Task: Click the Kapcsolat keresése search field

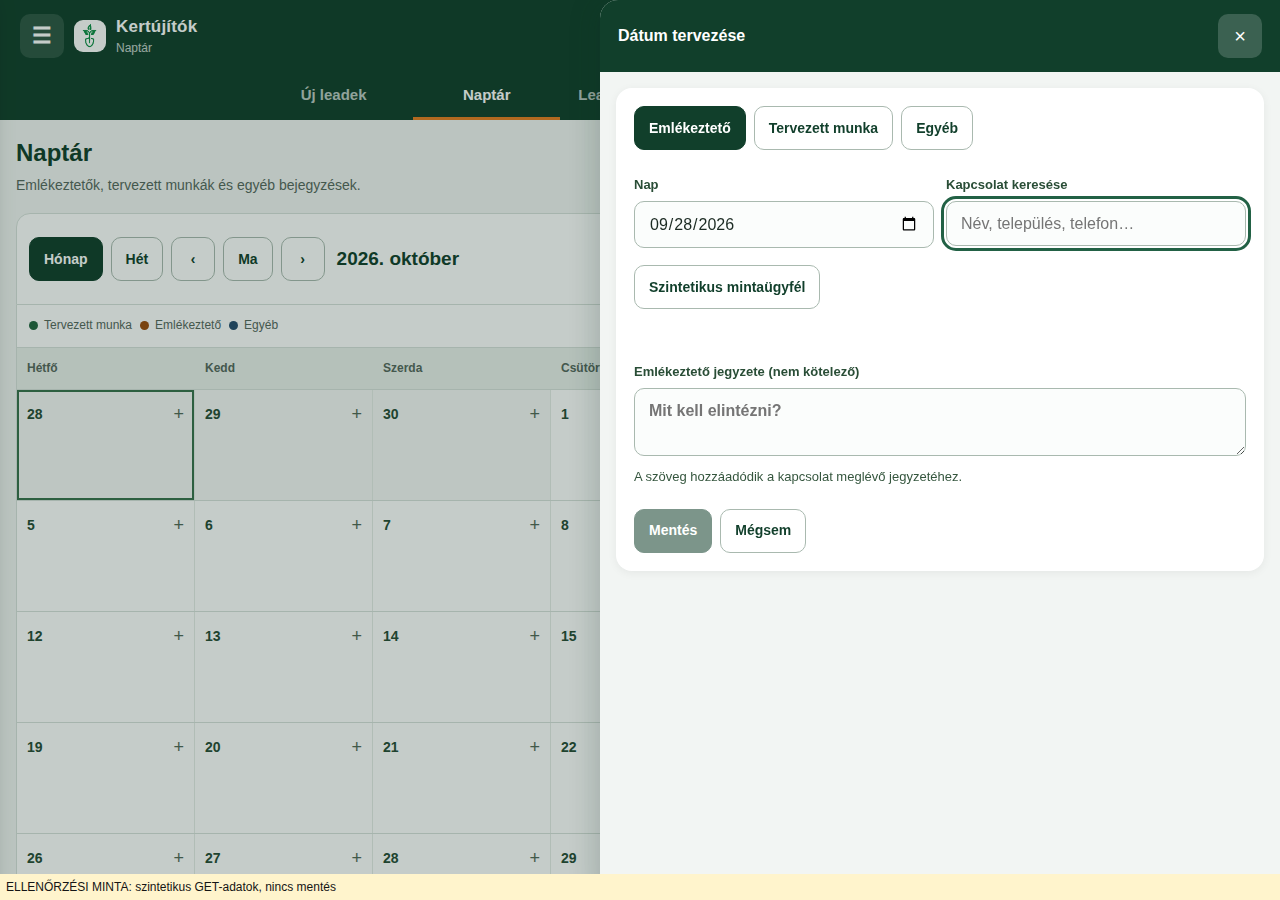Action: coord(1096,224)
